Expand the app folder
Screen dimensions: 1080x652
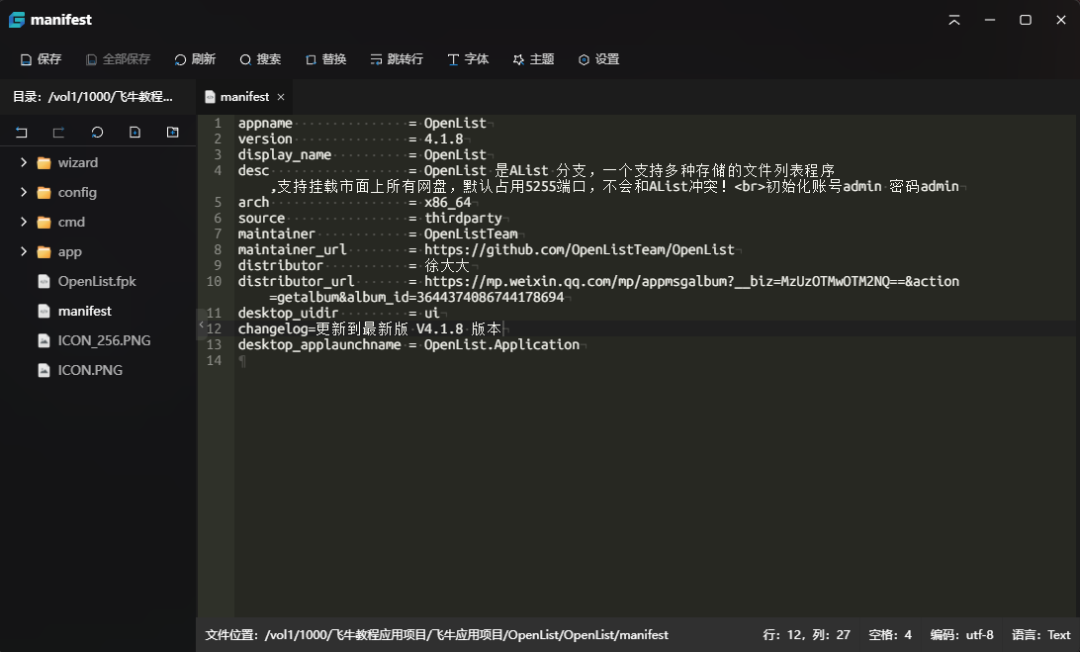click(23, 251)
